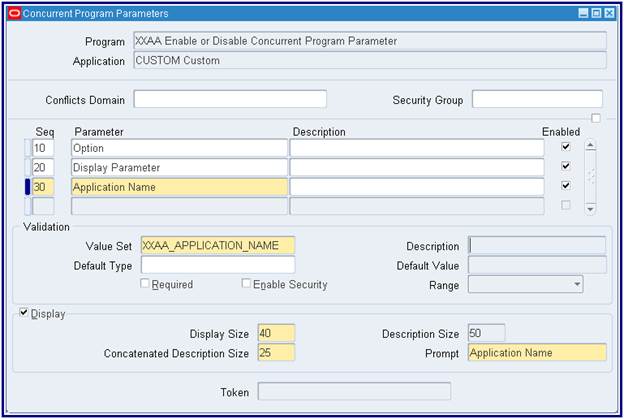Uncheck Enabled for the Option parameter
Image resolution: width=624 pixels, height=419 pixels.
click(x=566, y=146)
